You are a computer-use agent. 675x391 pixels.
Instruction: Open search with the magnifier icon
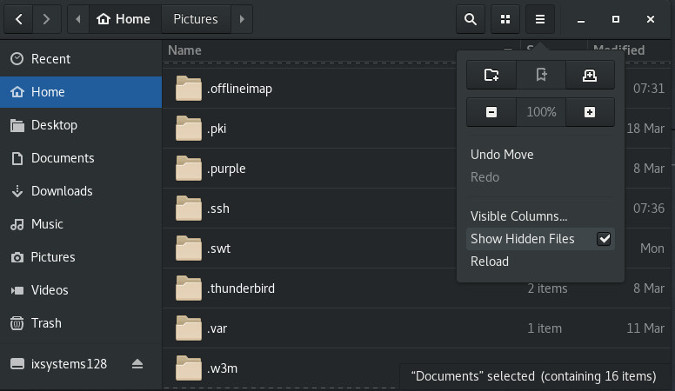tap(471, 19)
